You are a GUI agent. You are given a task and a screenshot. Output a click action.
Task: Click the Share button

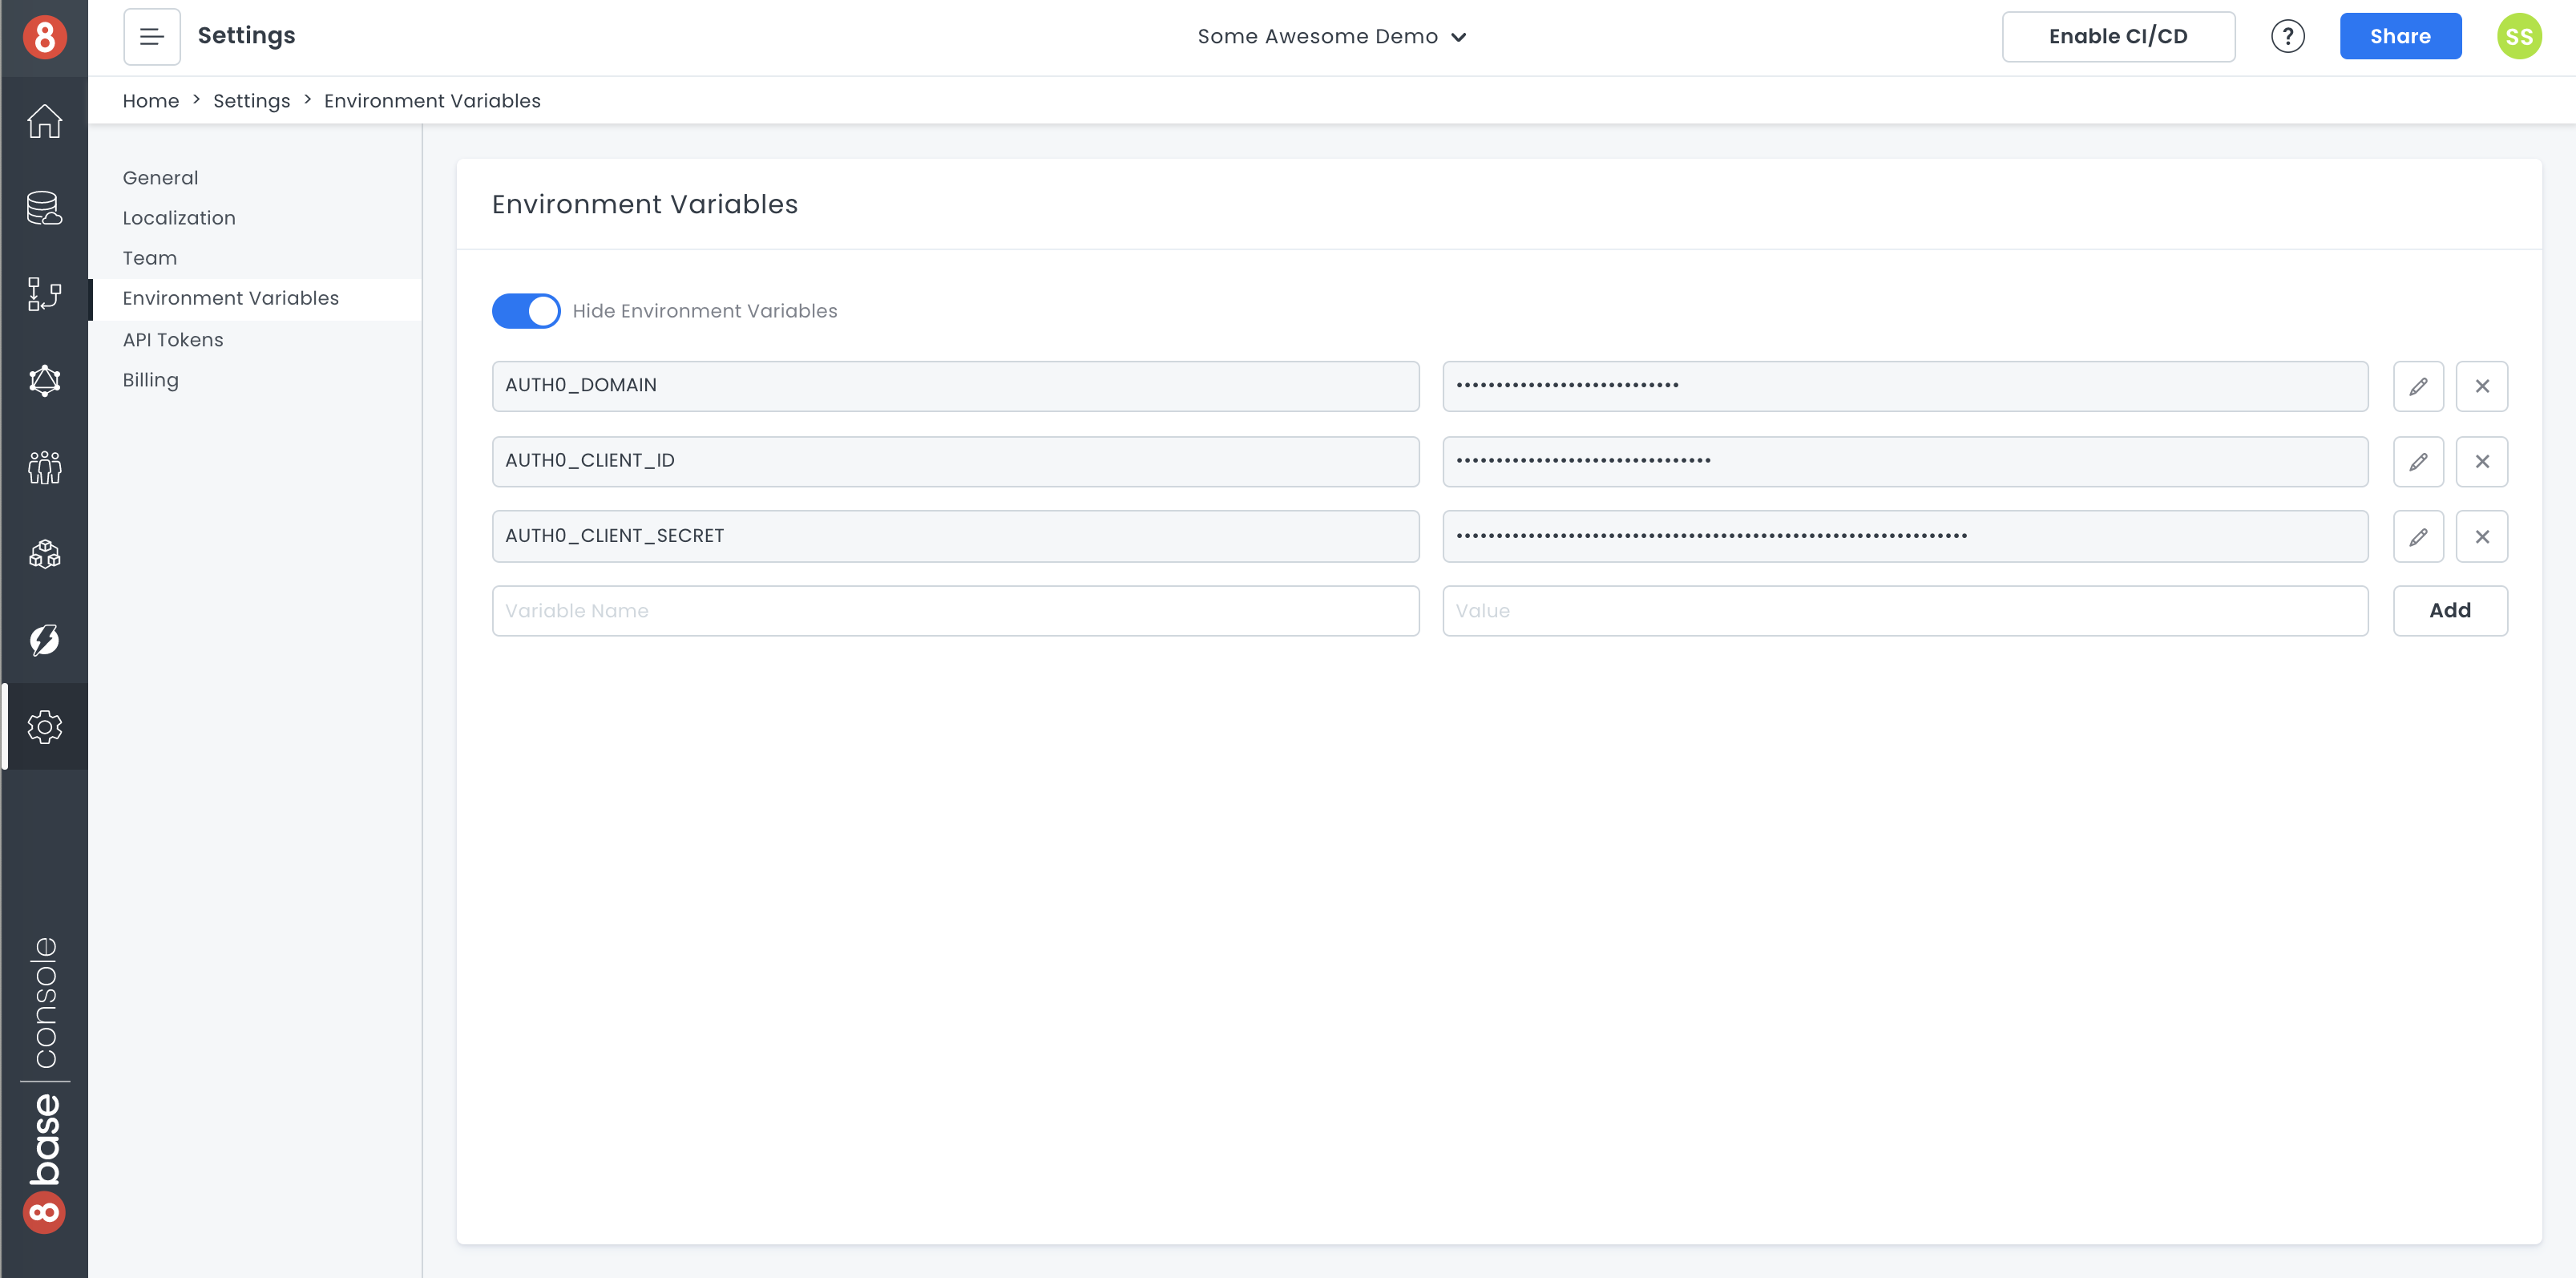click(x=2400, y=36)
